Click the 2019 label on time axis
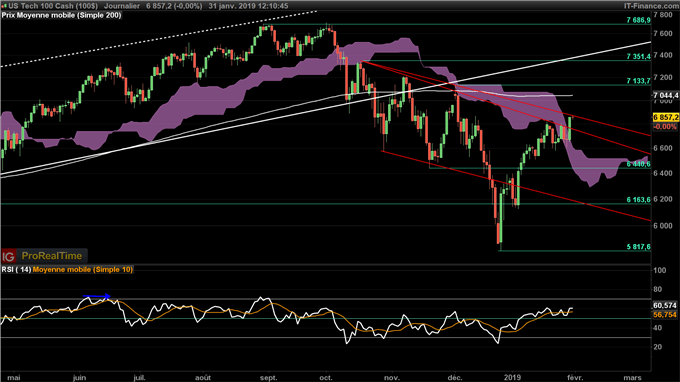Viewport: 680px width, 382px height. tap(512, 378)
